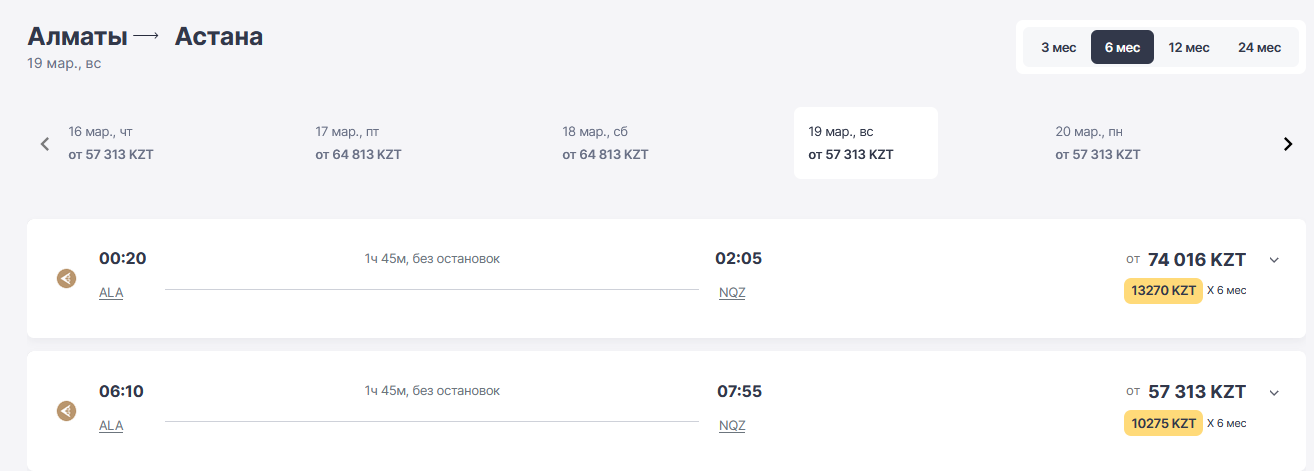
Task: Select the 3 мес installment option
Action: [1058, 47]
